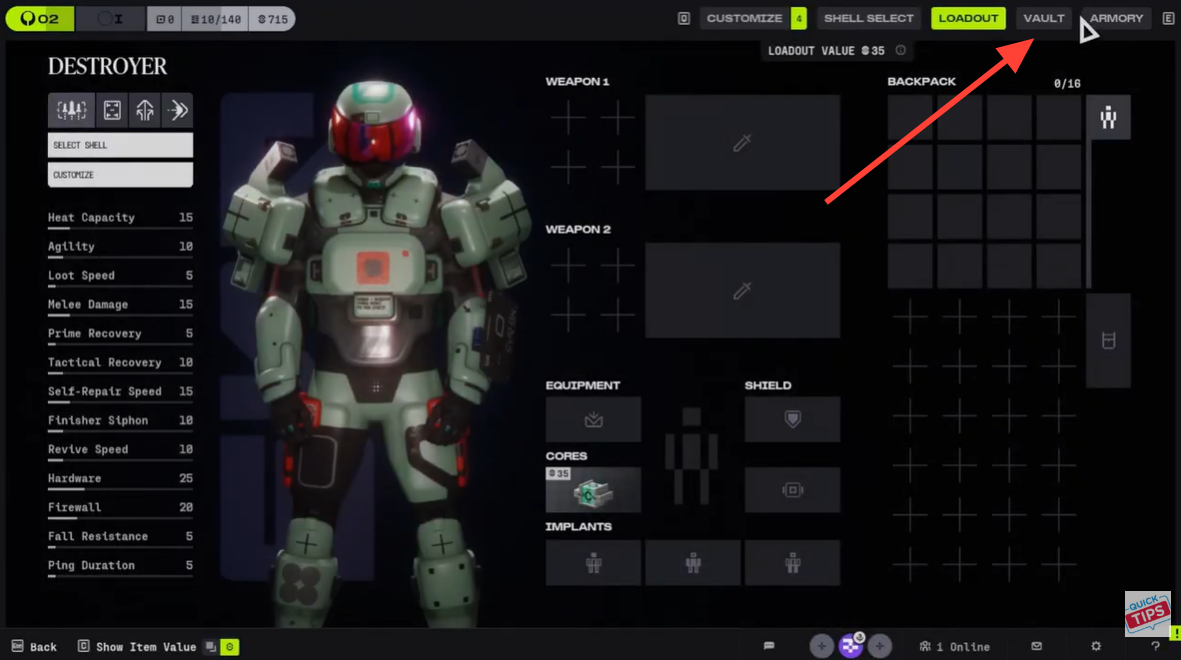The height and width of the screenshot is (660, 1181).
Task: Select the dash arrows shell ability icon
Action: tap(178, 111)
